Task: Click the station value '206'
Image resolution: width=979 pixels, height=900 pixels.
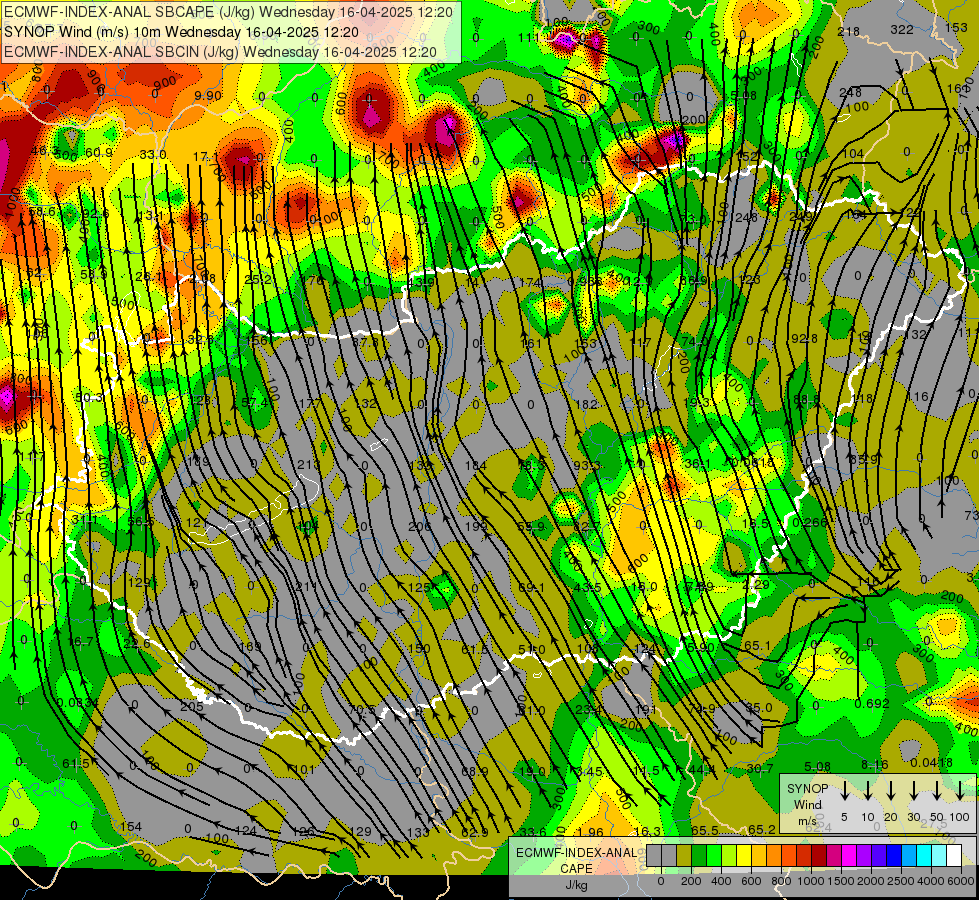Action: tap(419, 527)
